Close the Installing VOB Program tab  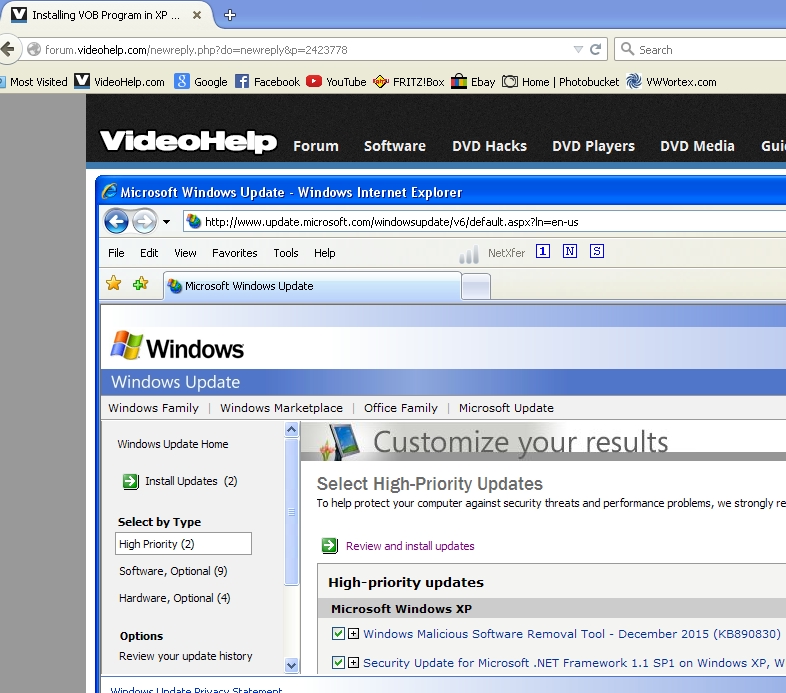(x=197, y=15)
